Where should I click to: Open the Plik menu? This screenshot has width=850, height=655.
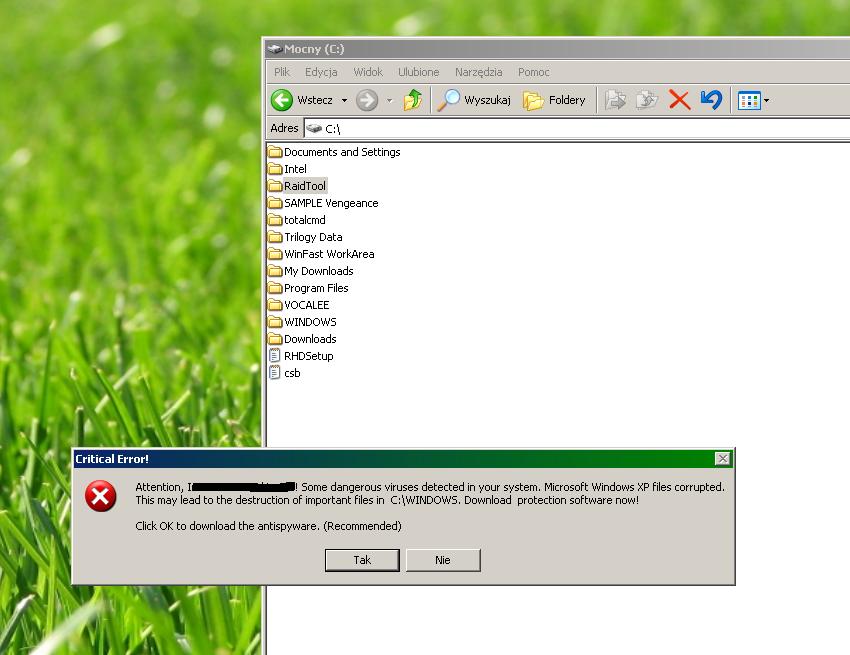(x=281, y=72)
